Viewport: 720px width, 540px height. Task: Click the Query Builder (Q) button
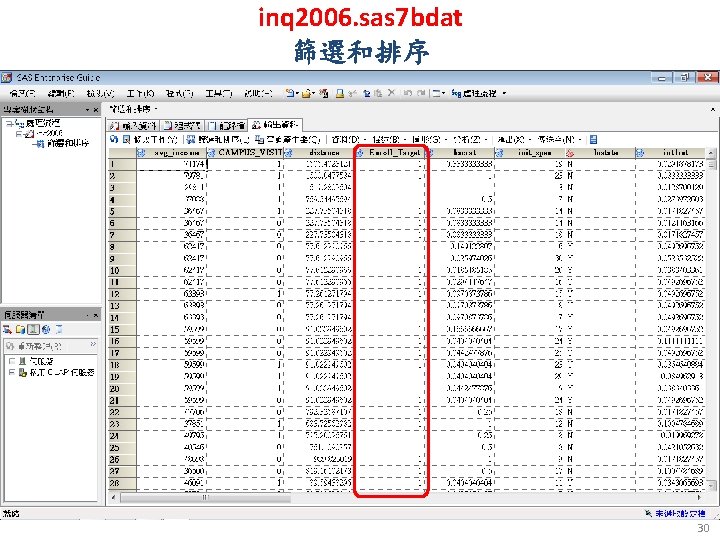288,139
